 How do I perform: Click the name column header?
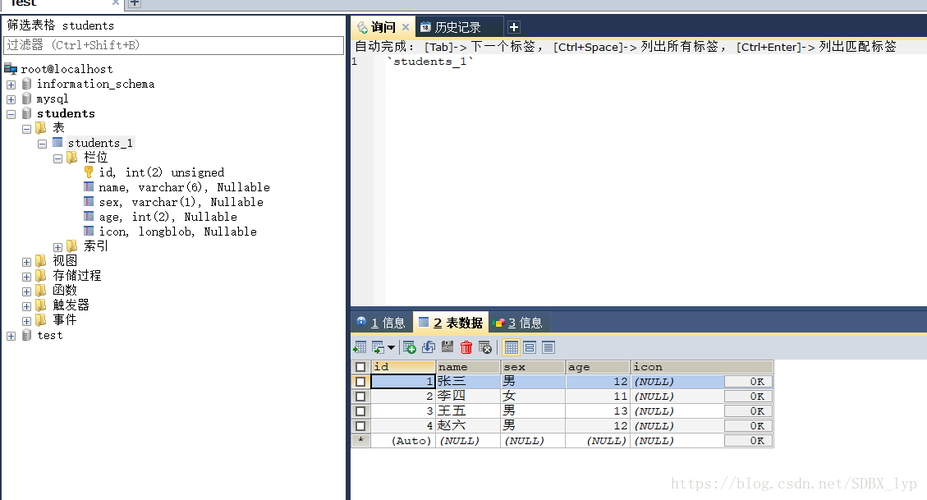point(468,367)
